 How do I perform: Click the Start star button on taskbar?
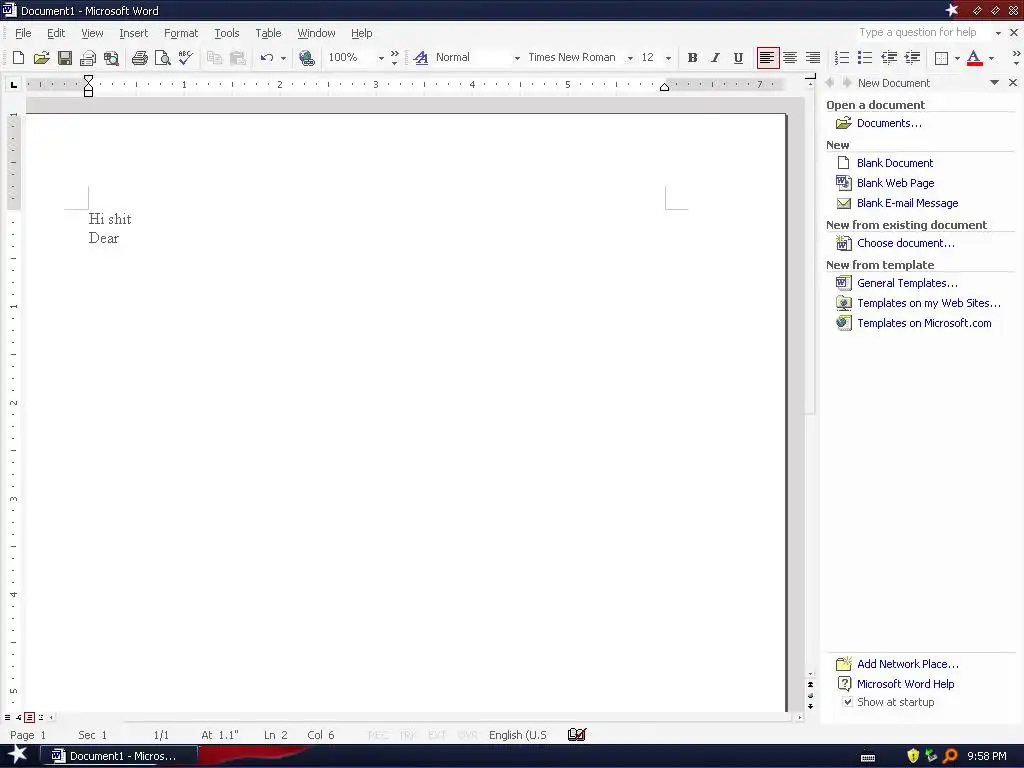17,755
